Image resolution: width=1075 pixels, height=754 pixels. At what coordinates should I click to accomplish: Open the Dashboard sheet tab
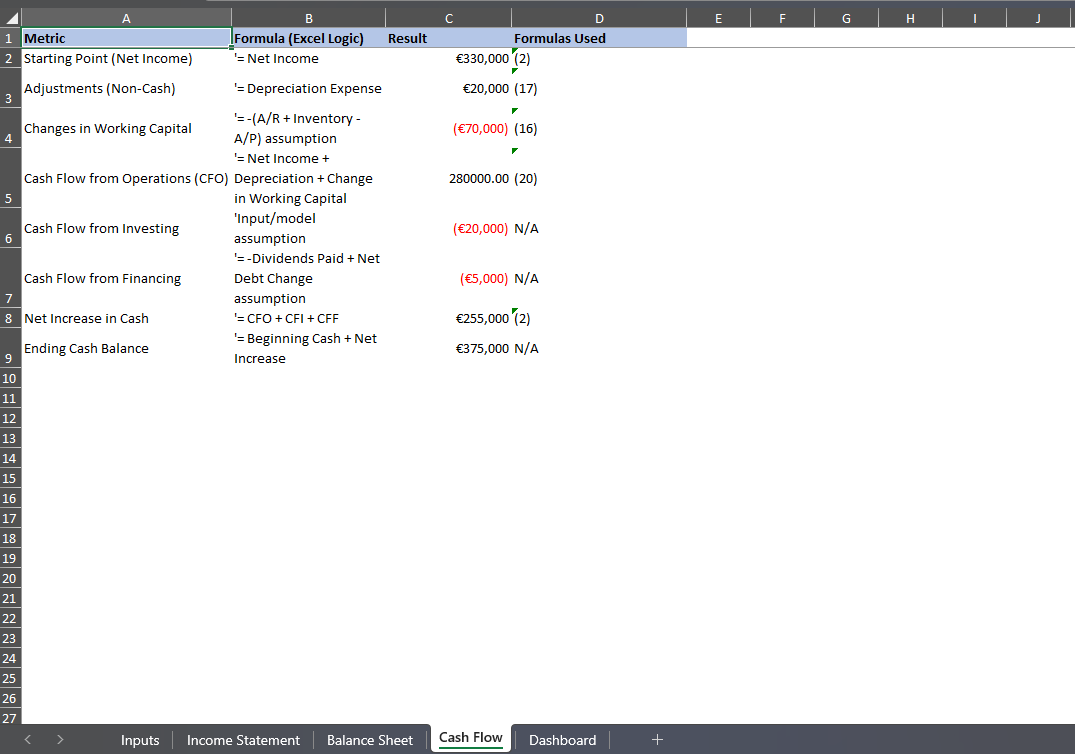[x=562, y=740]
